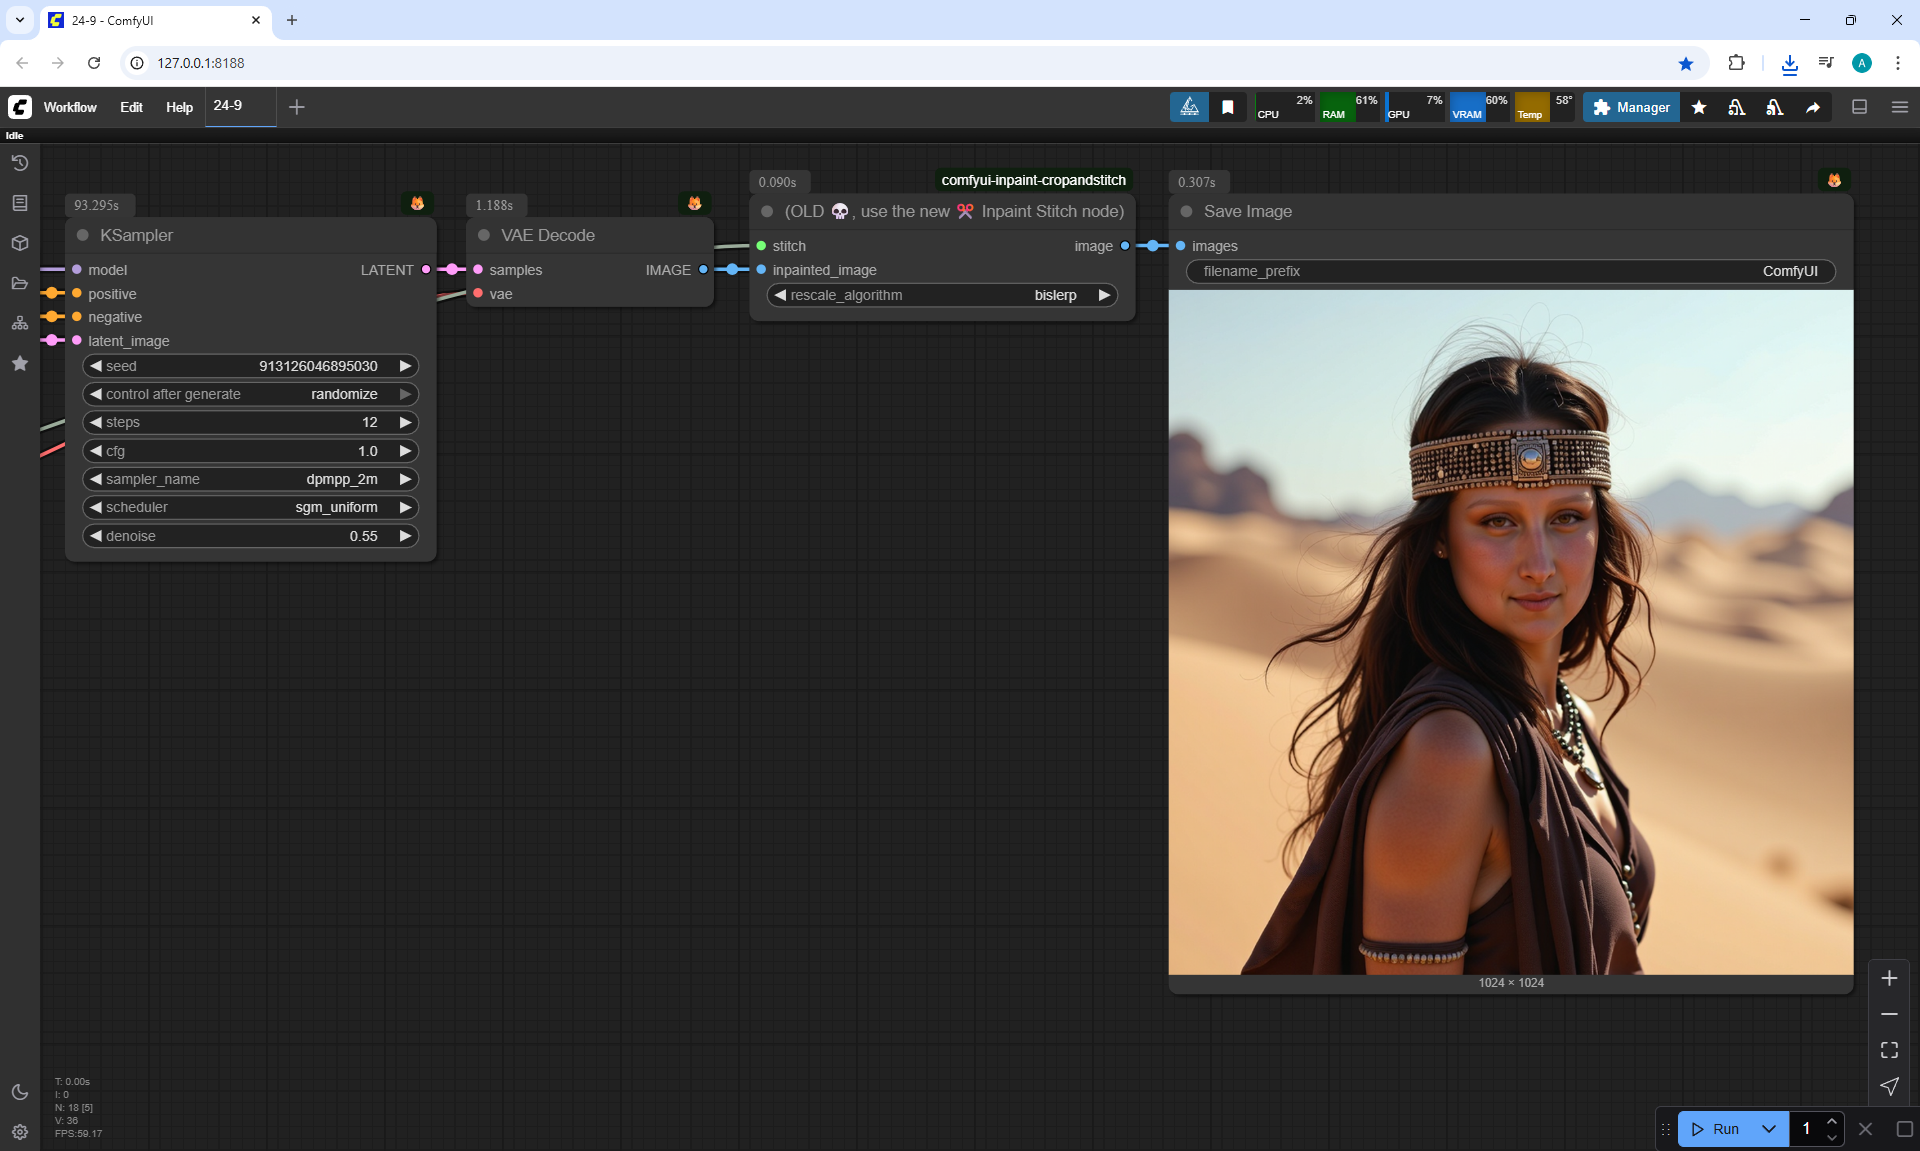1920x1151 pixels.
Task: Open the node library sidebar icon
Action: [20, 203]
